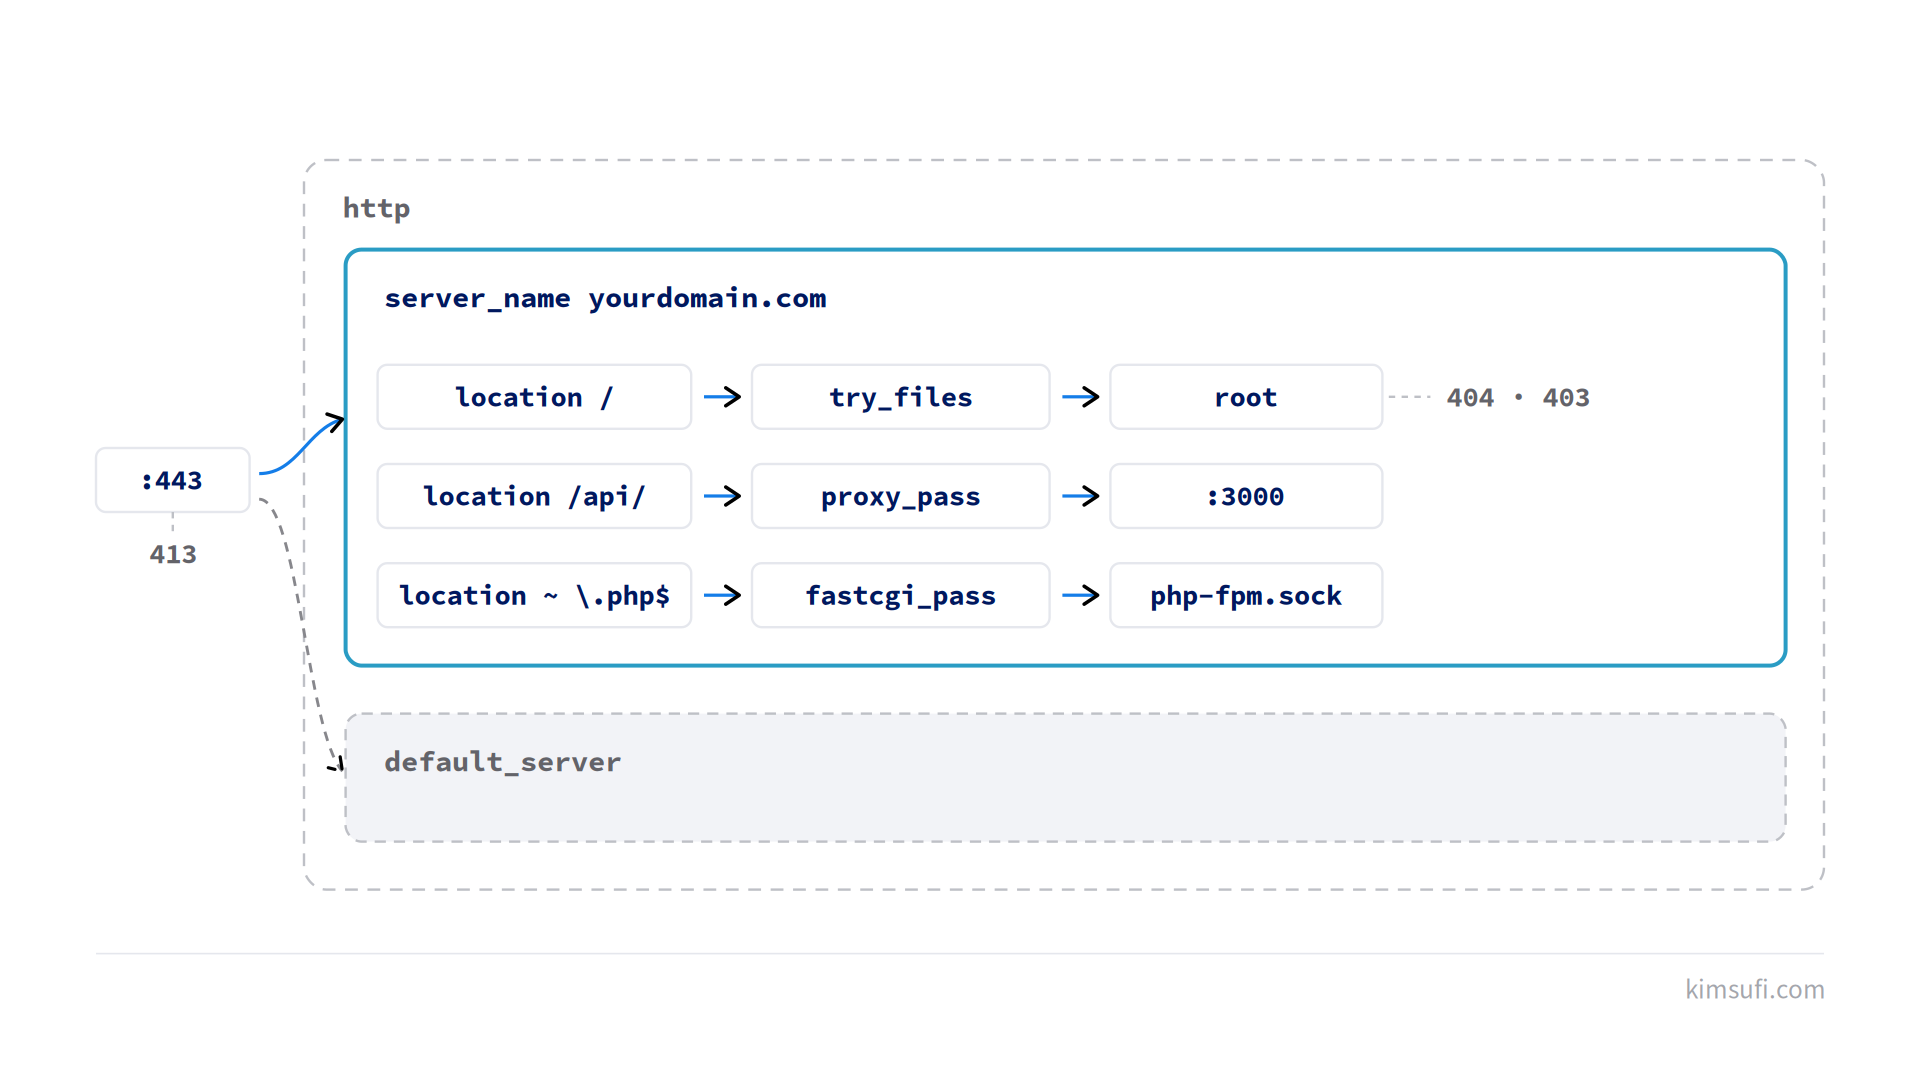Viewport: 1920px width, 1080px height.
Task: Click the 'location /api/' block
Action: [534, 496]
